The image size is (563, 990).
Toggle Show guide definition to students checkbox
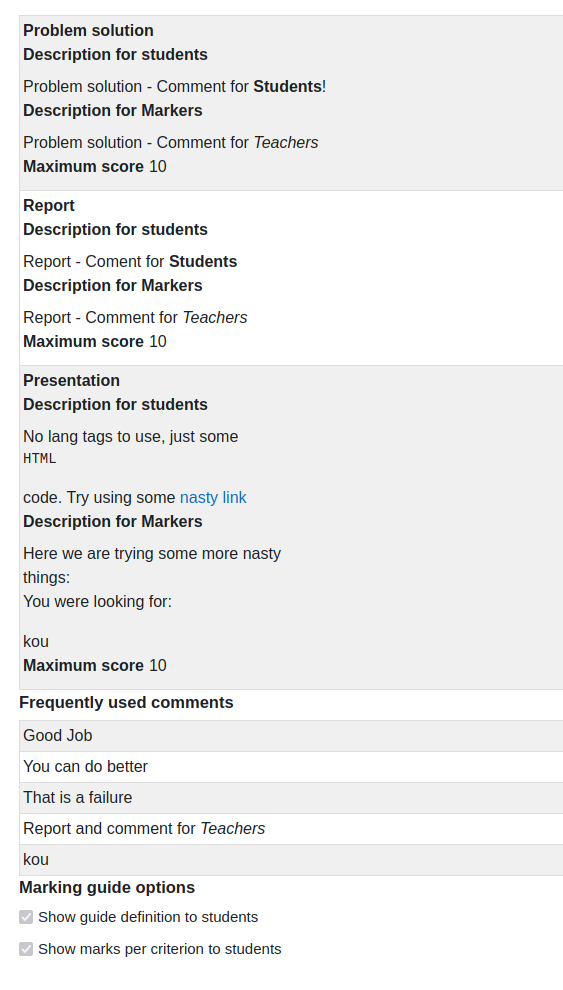click(26, 917)
